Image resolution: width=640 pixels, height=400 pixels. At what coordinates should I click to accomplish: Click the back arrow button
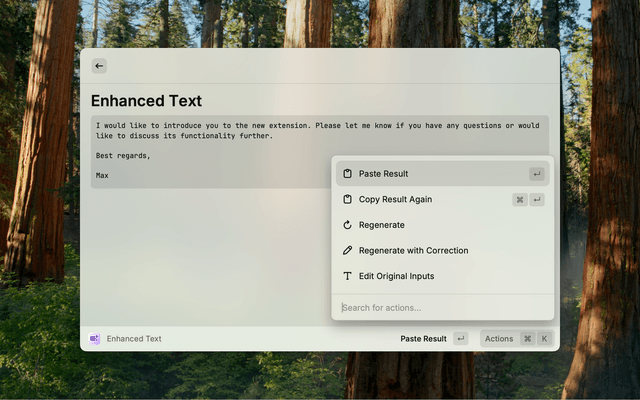point(99,66)
